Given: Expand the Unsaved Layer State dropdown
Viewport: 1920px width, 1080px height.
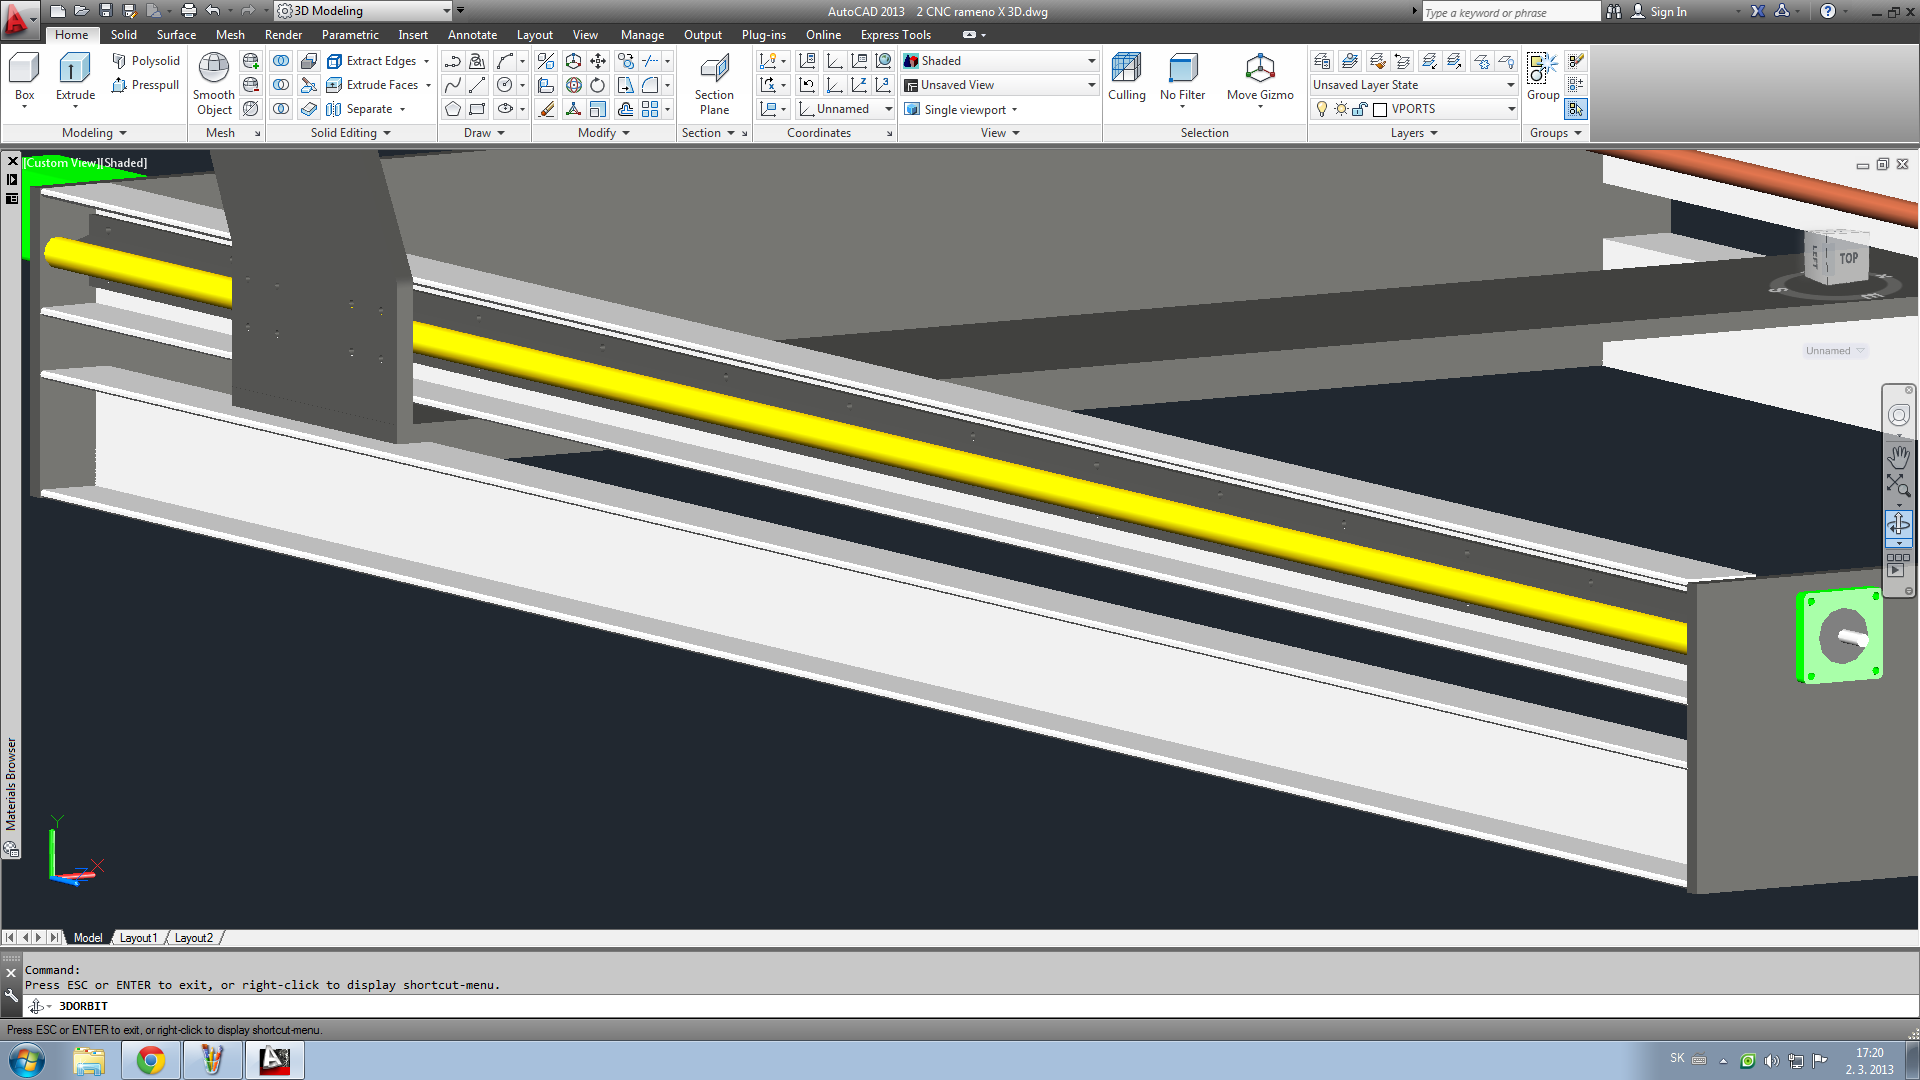Looking at the screenshot, I should pyautogui.click(x=1511, y=85).
